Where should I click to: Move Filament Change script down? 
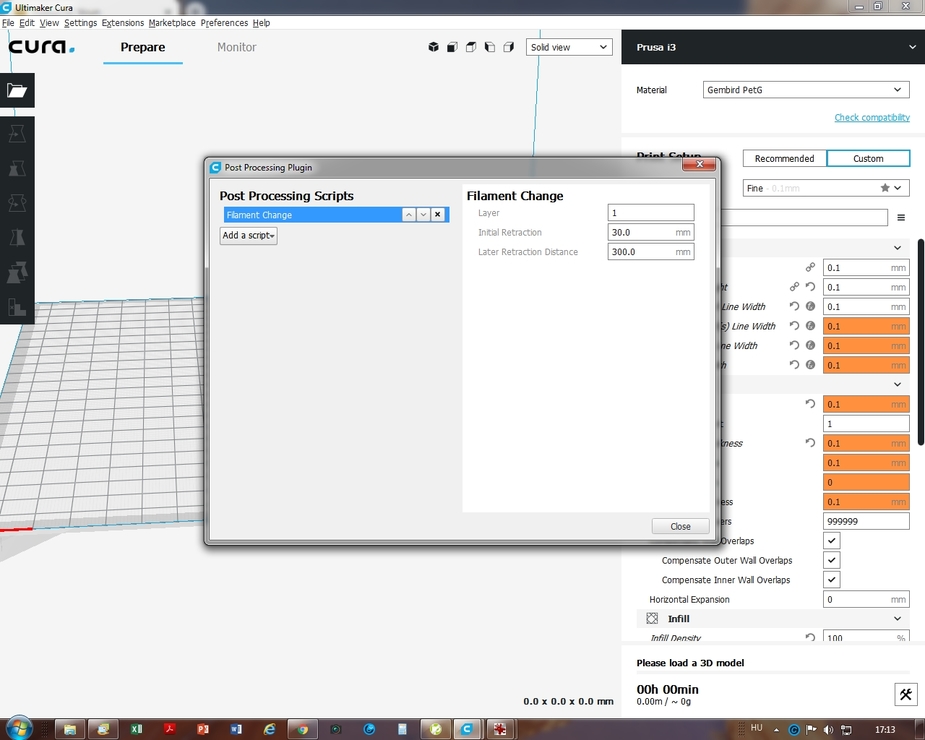pos(423,215)
